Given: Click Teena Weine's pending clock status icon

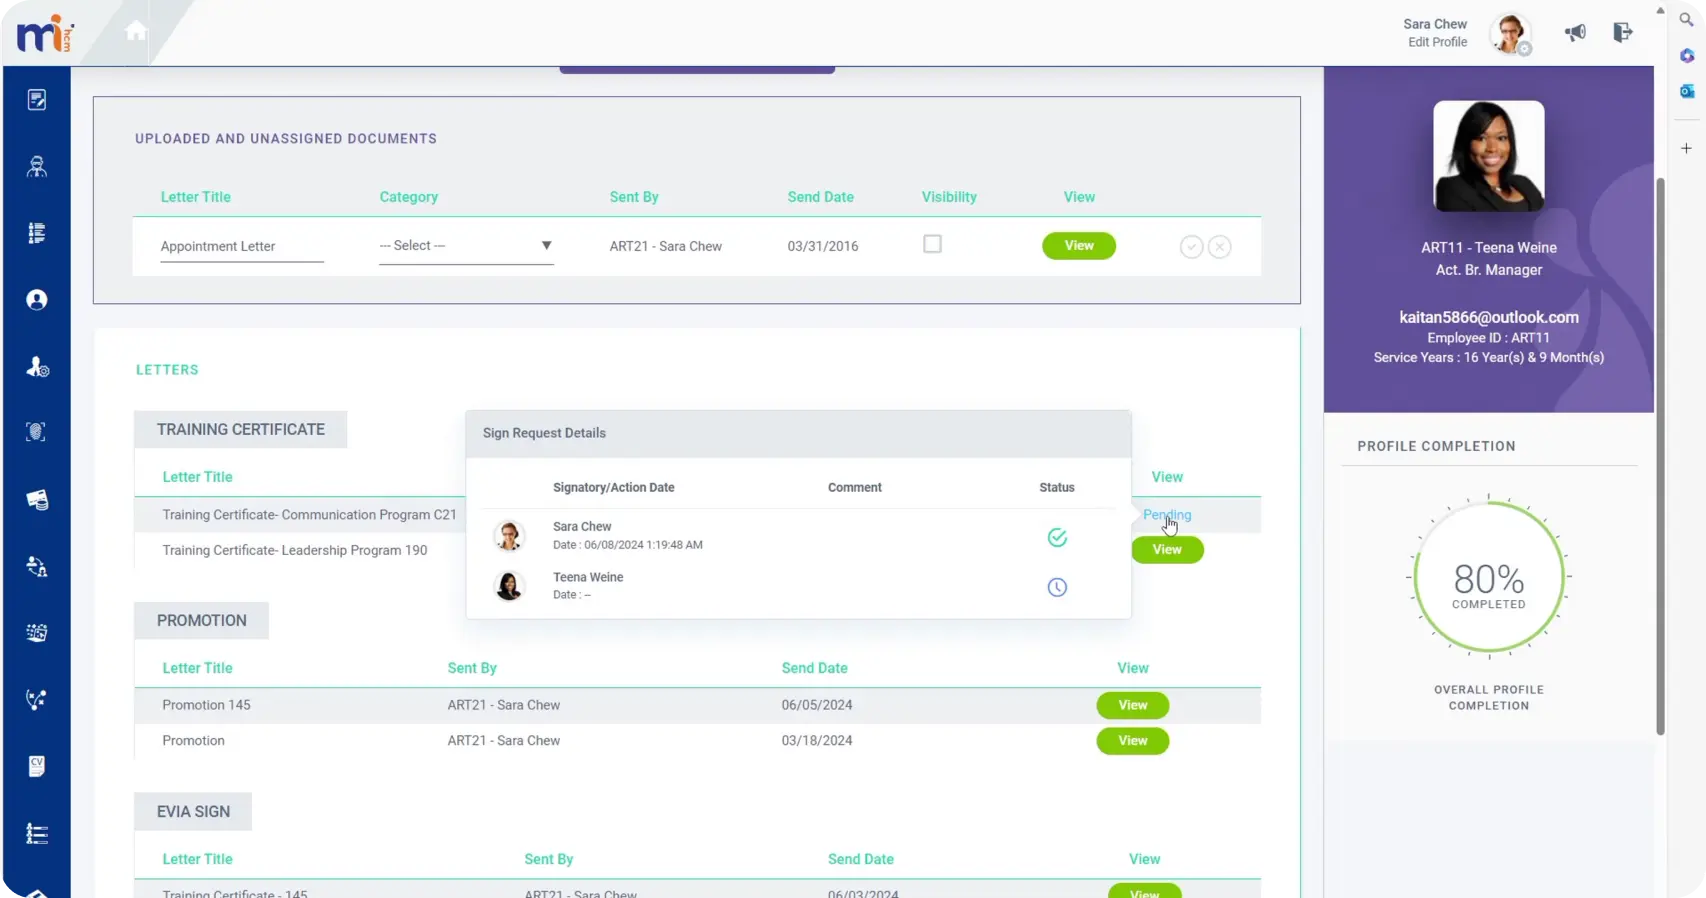Looking at the screenshot, I should pyautogui.click(x=1057, y=588).
